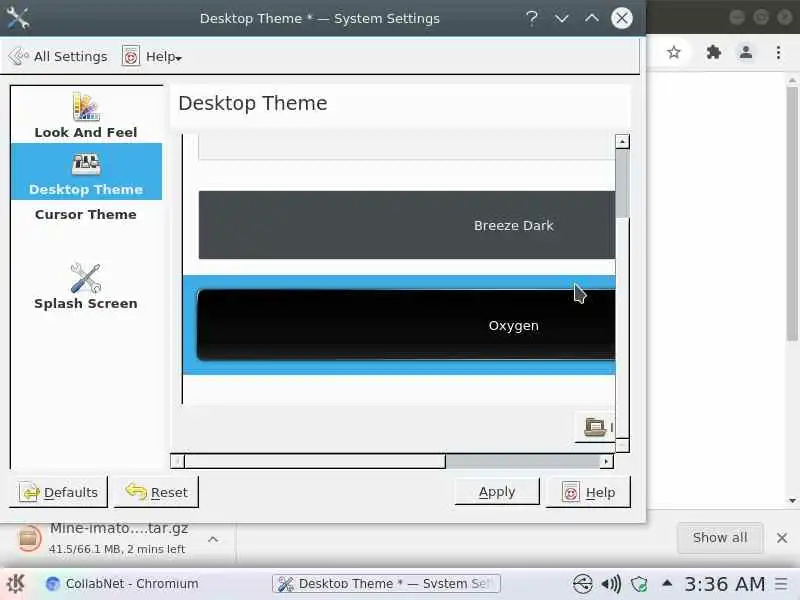This screenshot has width=800, height=600.
Task: Choose the Oxygen theme preview
Action: point(406,325)
